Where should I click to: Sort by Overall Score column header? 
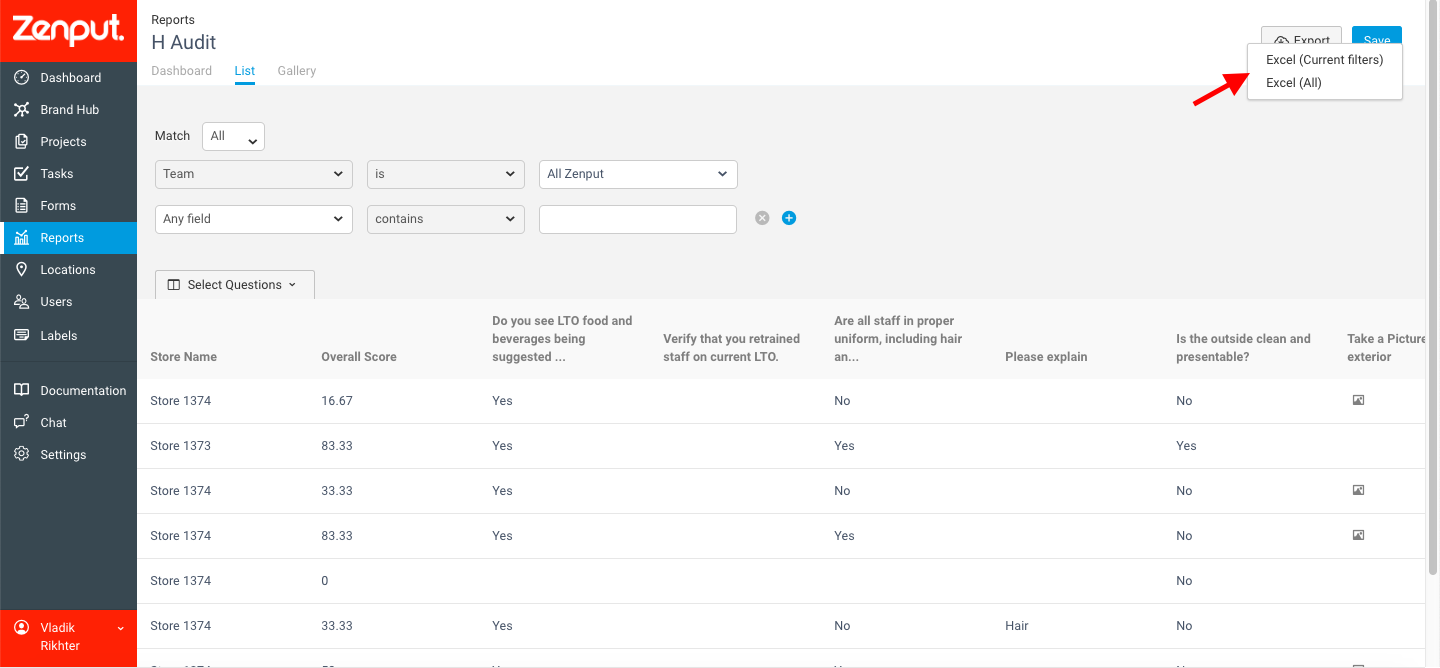pos(359,357)
